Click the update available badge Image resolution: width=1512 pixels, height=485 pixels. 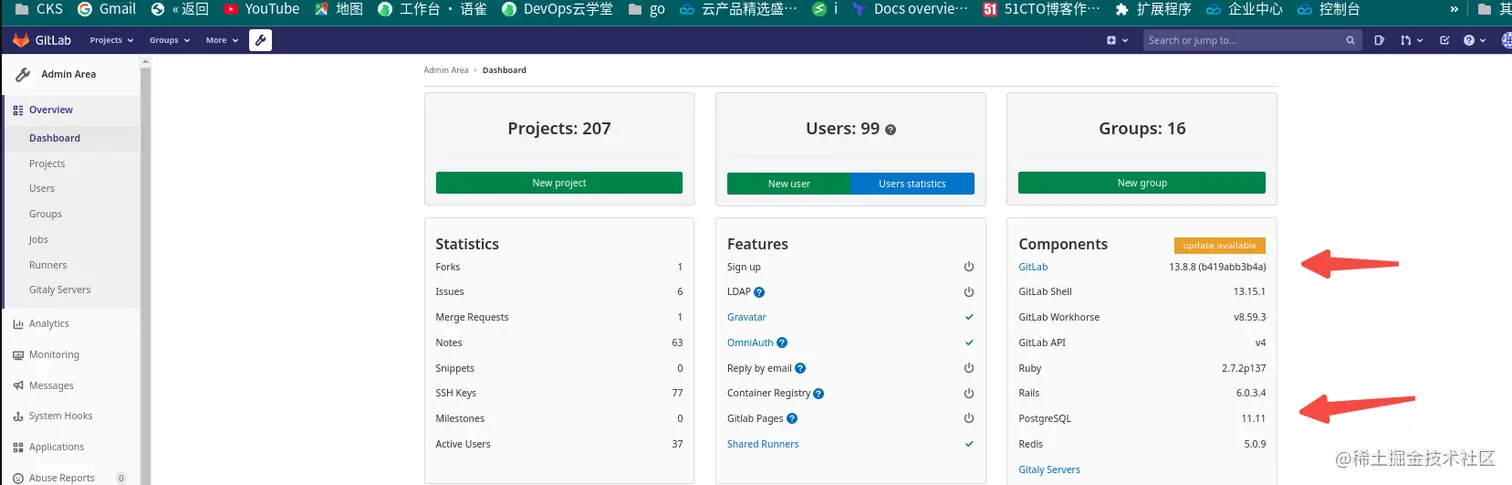point(1220,245)
